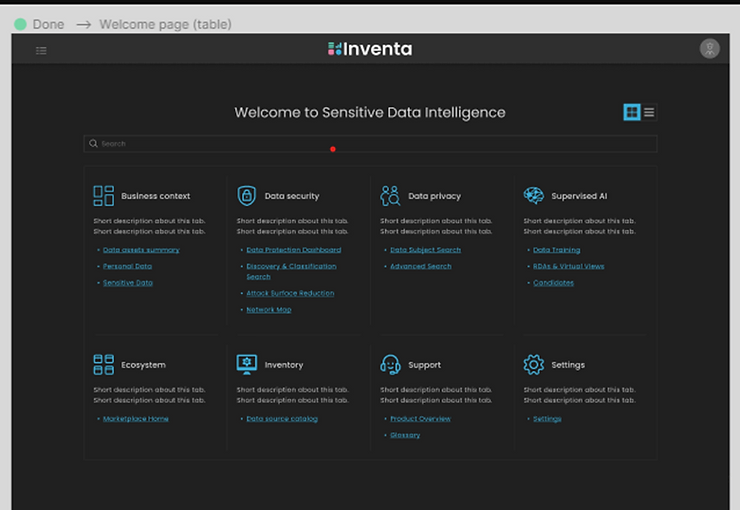Select the Data privacy heading

(435, 196)
